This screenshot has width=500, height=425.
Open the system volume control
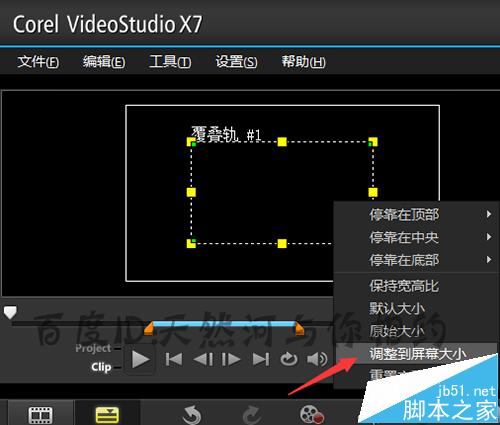[317, 359]
